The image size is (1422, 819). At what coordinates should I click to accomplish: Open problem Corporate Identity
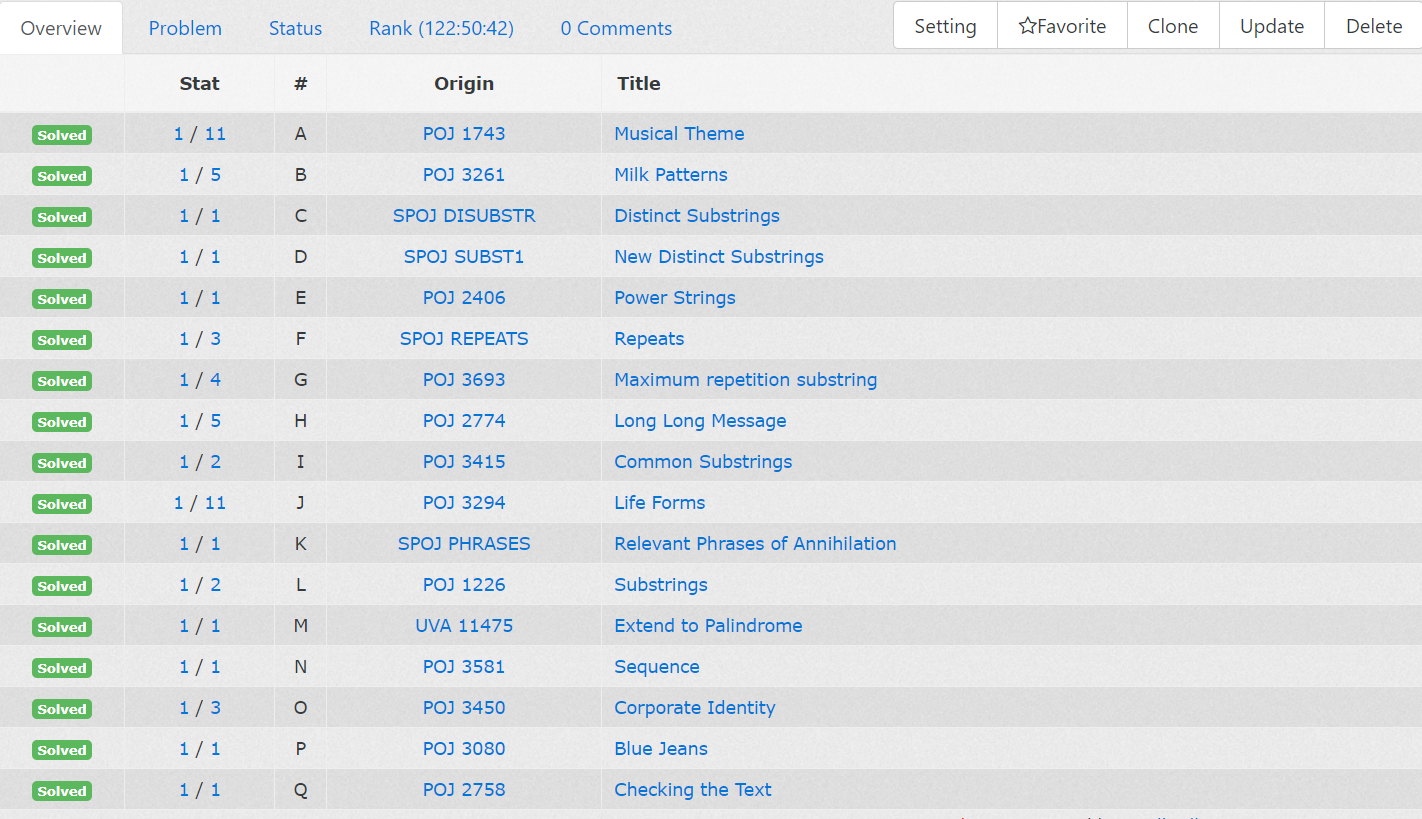point(695,707)
